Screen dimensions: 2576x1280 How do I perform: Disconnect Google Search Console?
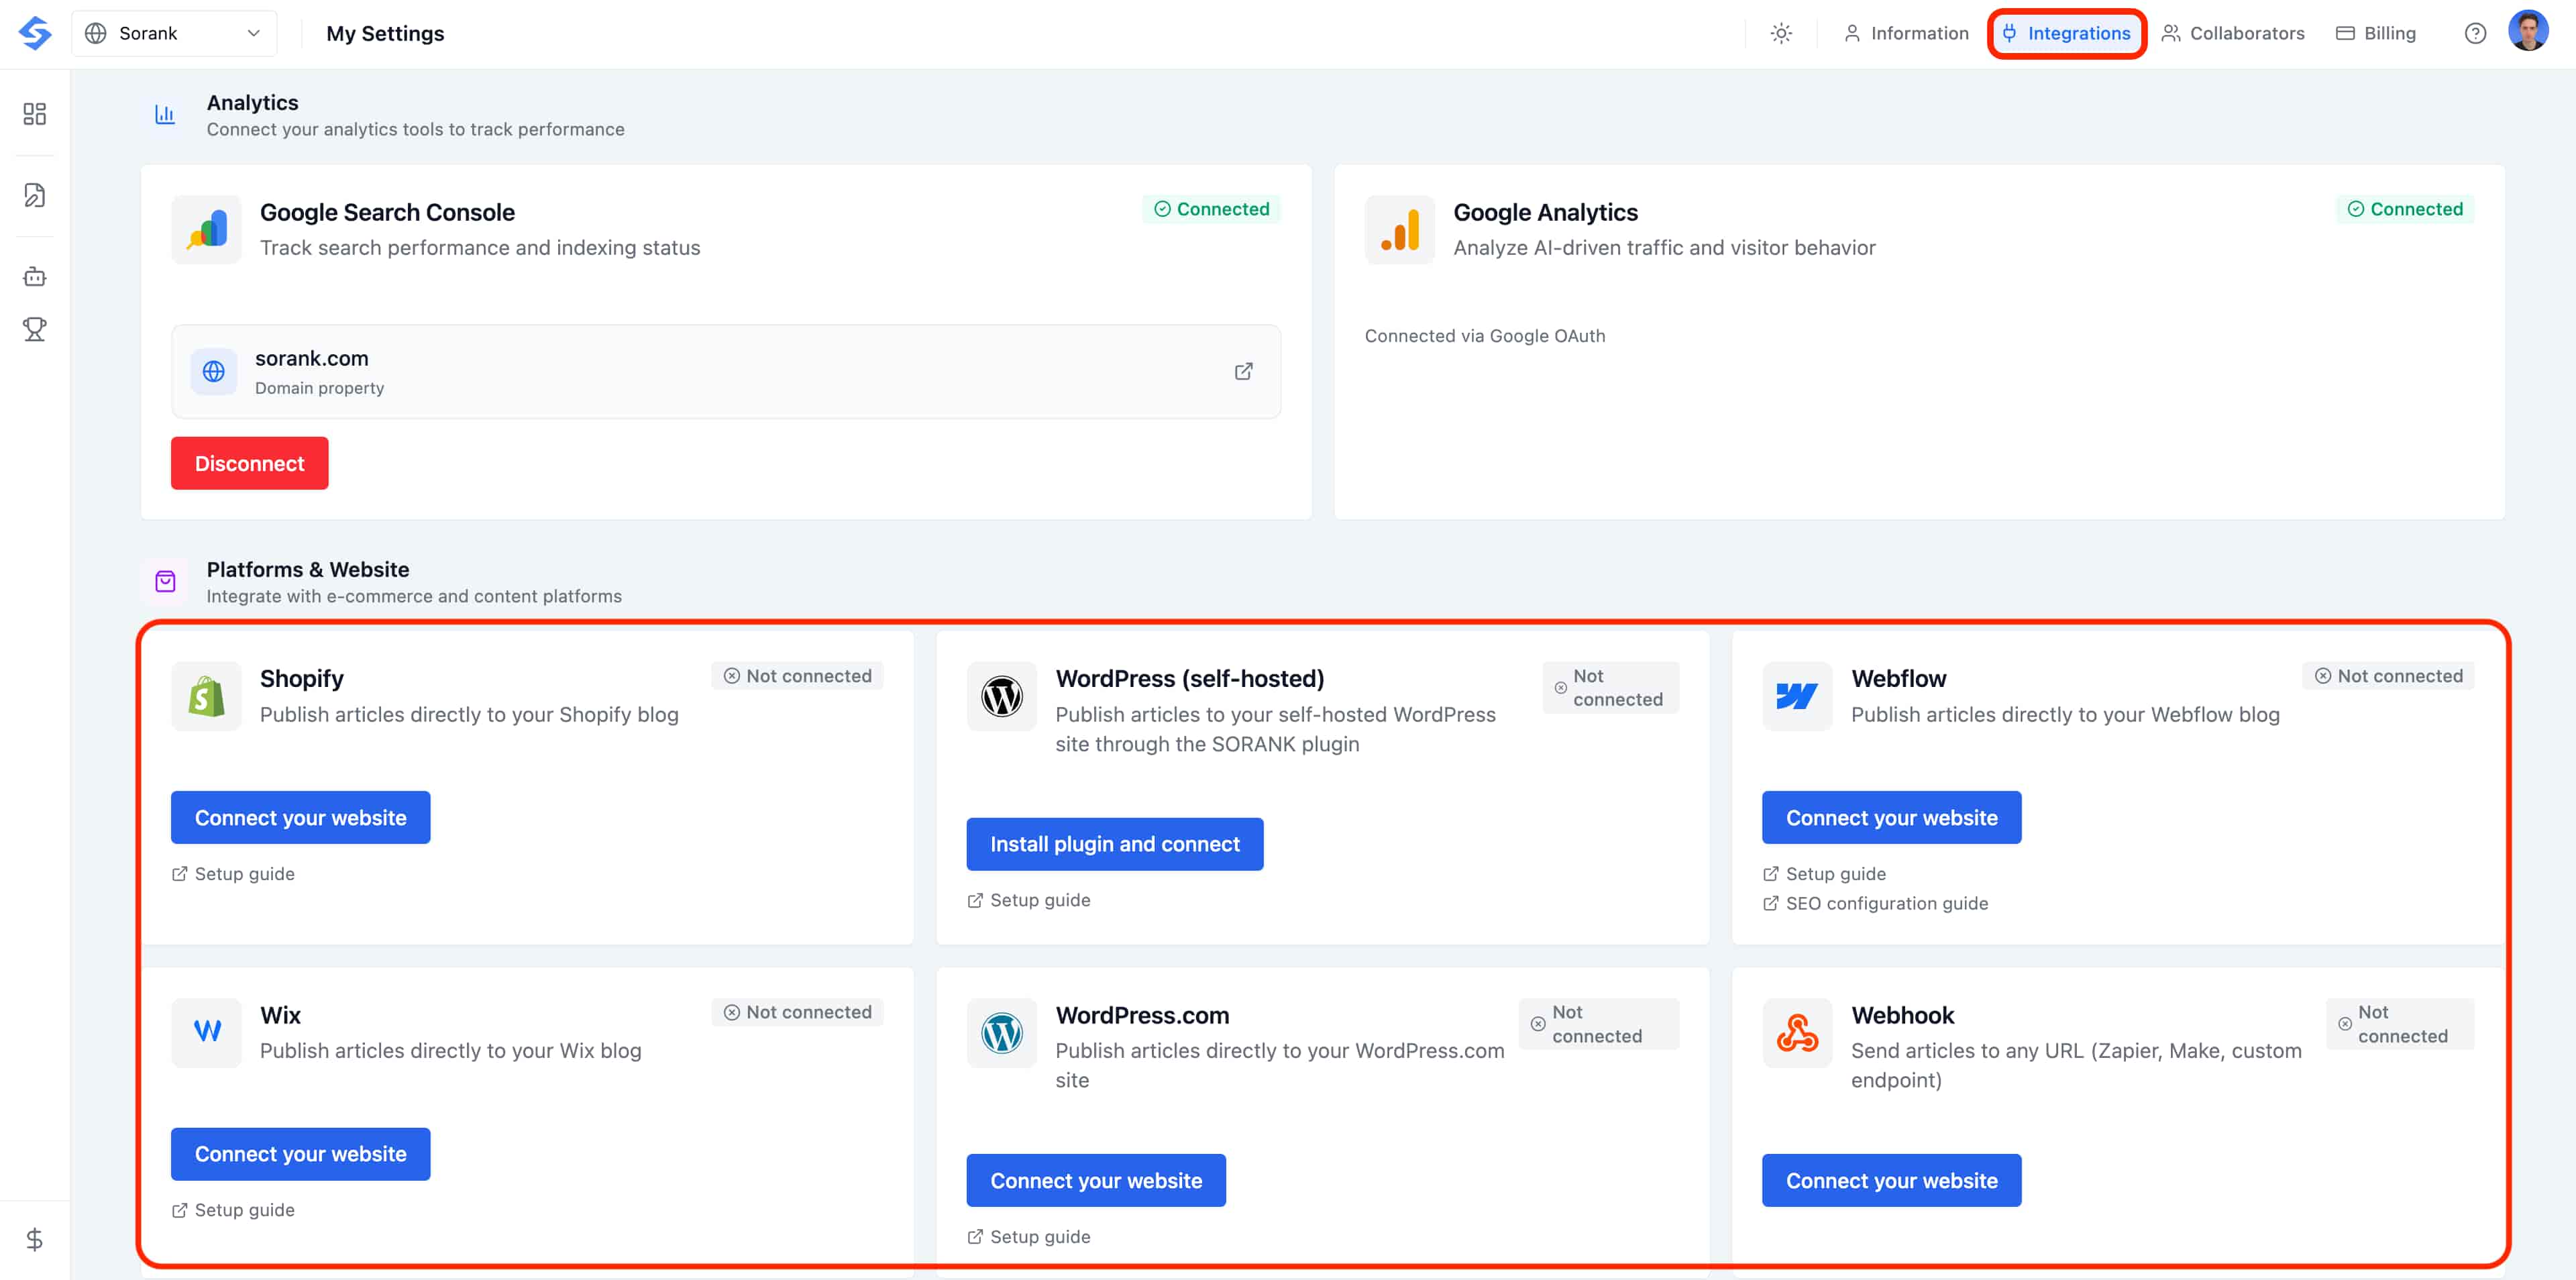point(249,463)
